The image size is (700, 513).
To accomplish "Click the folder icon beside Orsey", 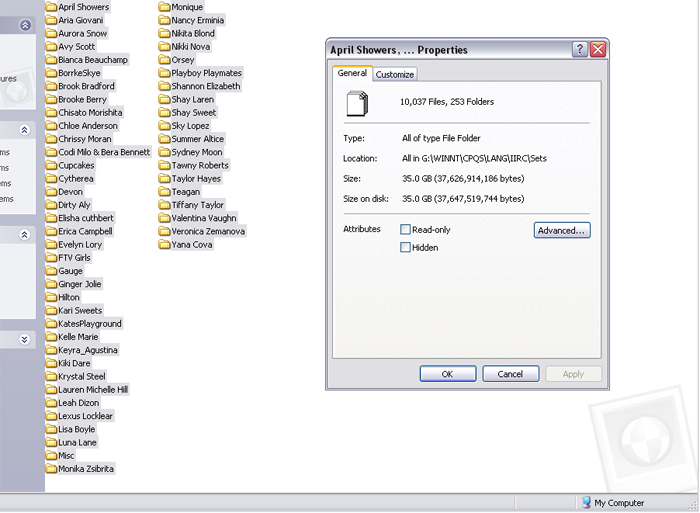I will point(165,59).
